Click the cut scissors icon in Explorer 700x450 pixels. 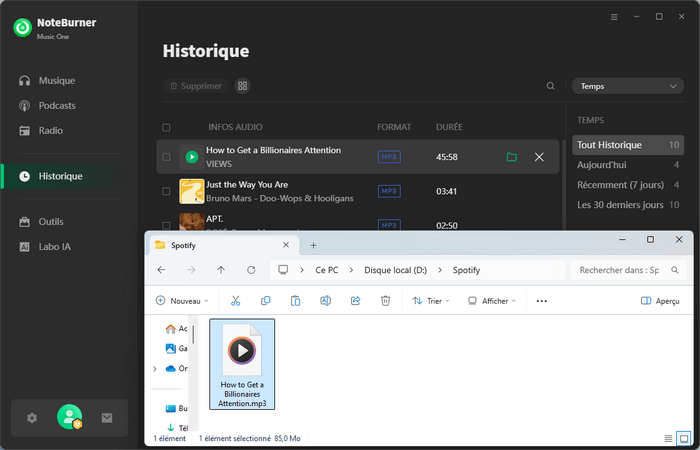pos(235,300)
